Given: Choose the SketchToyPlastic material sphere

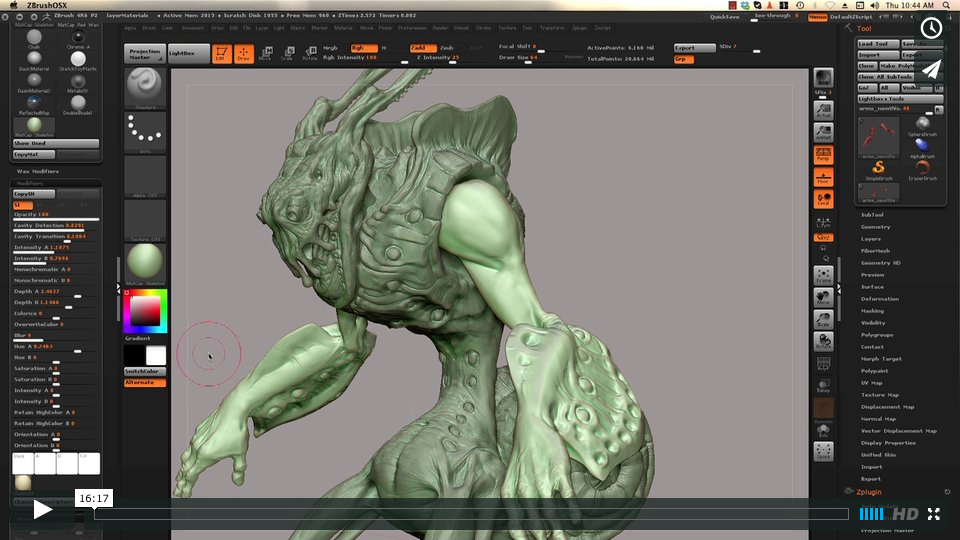Looking at the screenshot, I should click(x=78, y=61).
